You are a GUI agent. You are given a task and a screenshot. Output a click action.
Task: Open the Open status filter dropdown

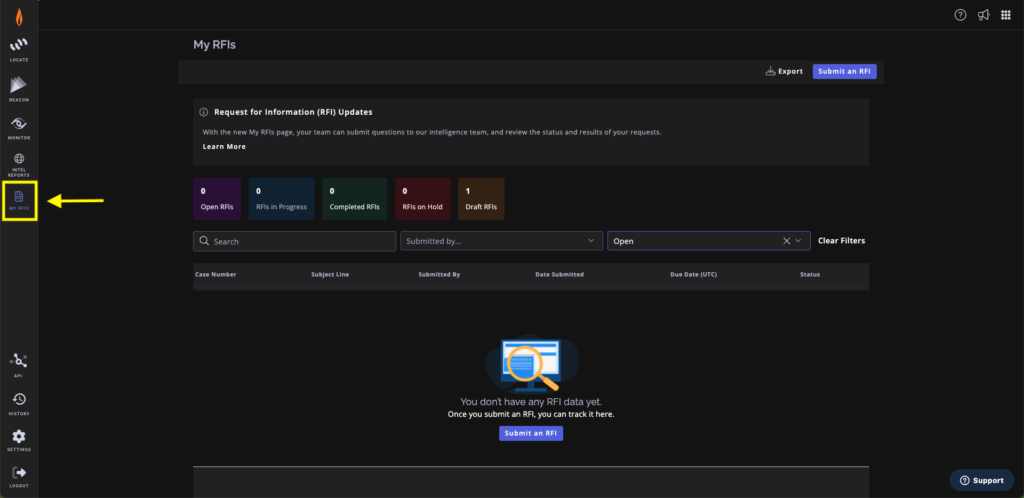click(709, 241)
